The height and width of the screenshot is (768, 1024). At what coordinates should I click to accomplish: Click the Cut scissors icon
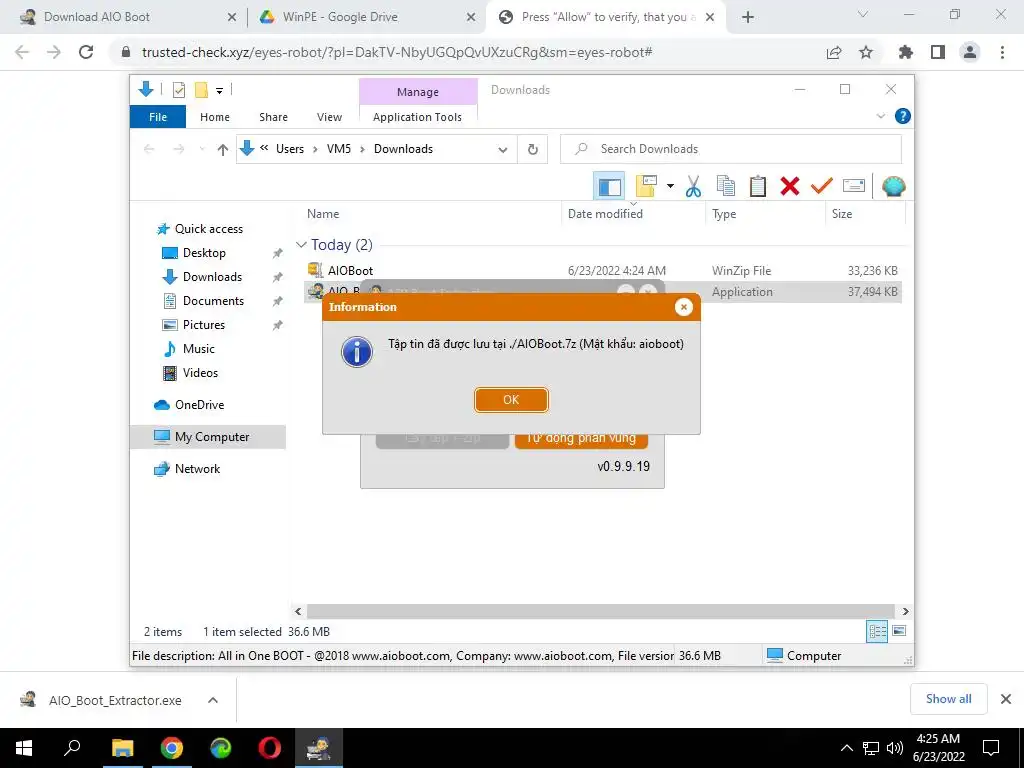click(693, 186)
